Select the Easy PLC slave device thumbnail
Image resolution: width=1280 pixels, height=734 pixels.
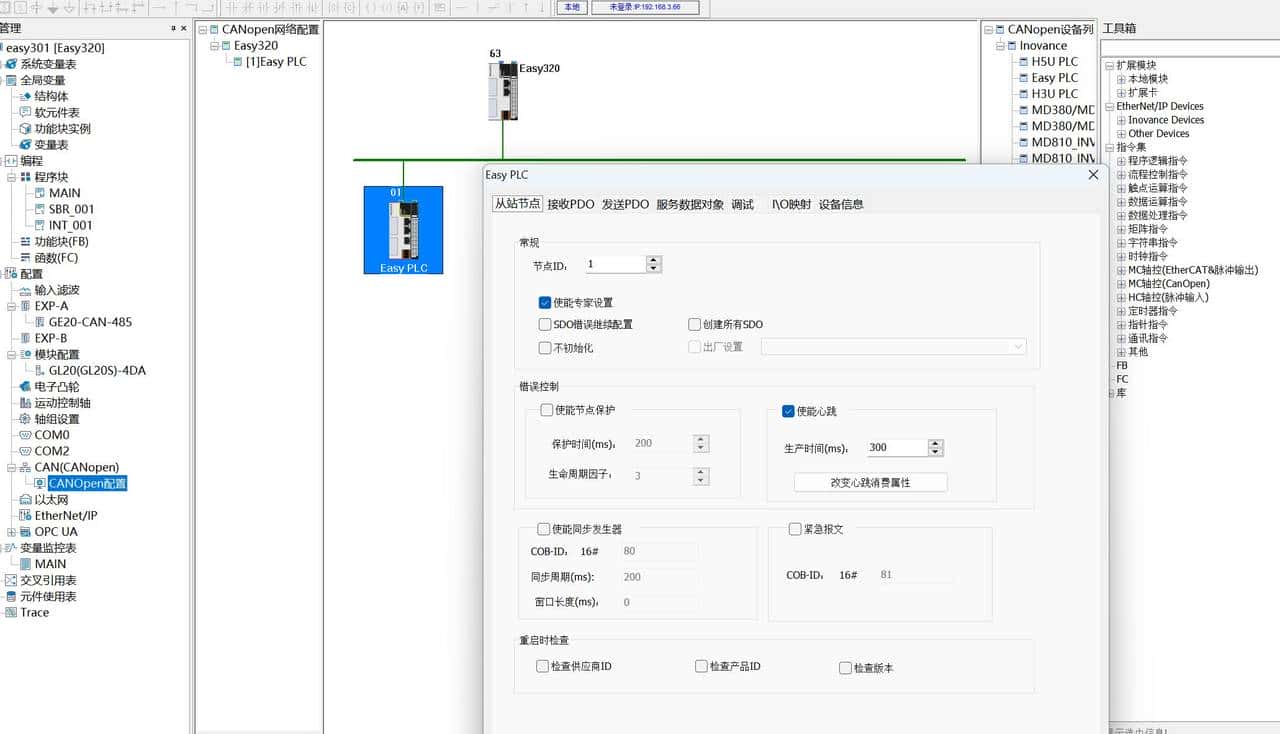[x=403, y=230]
